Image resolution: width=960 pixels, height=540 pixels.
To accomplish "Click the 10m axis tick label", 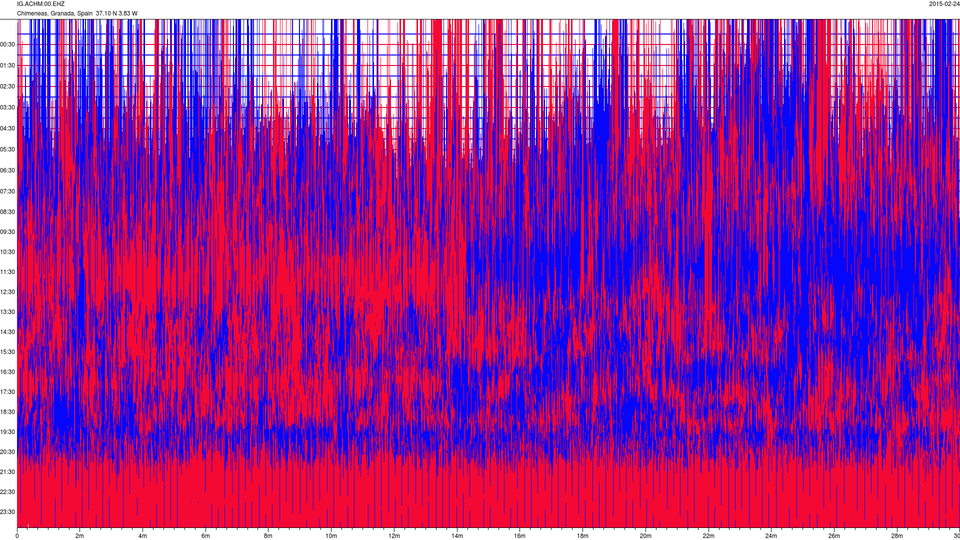I will (331, 536).
